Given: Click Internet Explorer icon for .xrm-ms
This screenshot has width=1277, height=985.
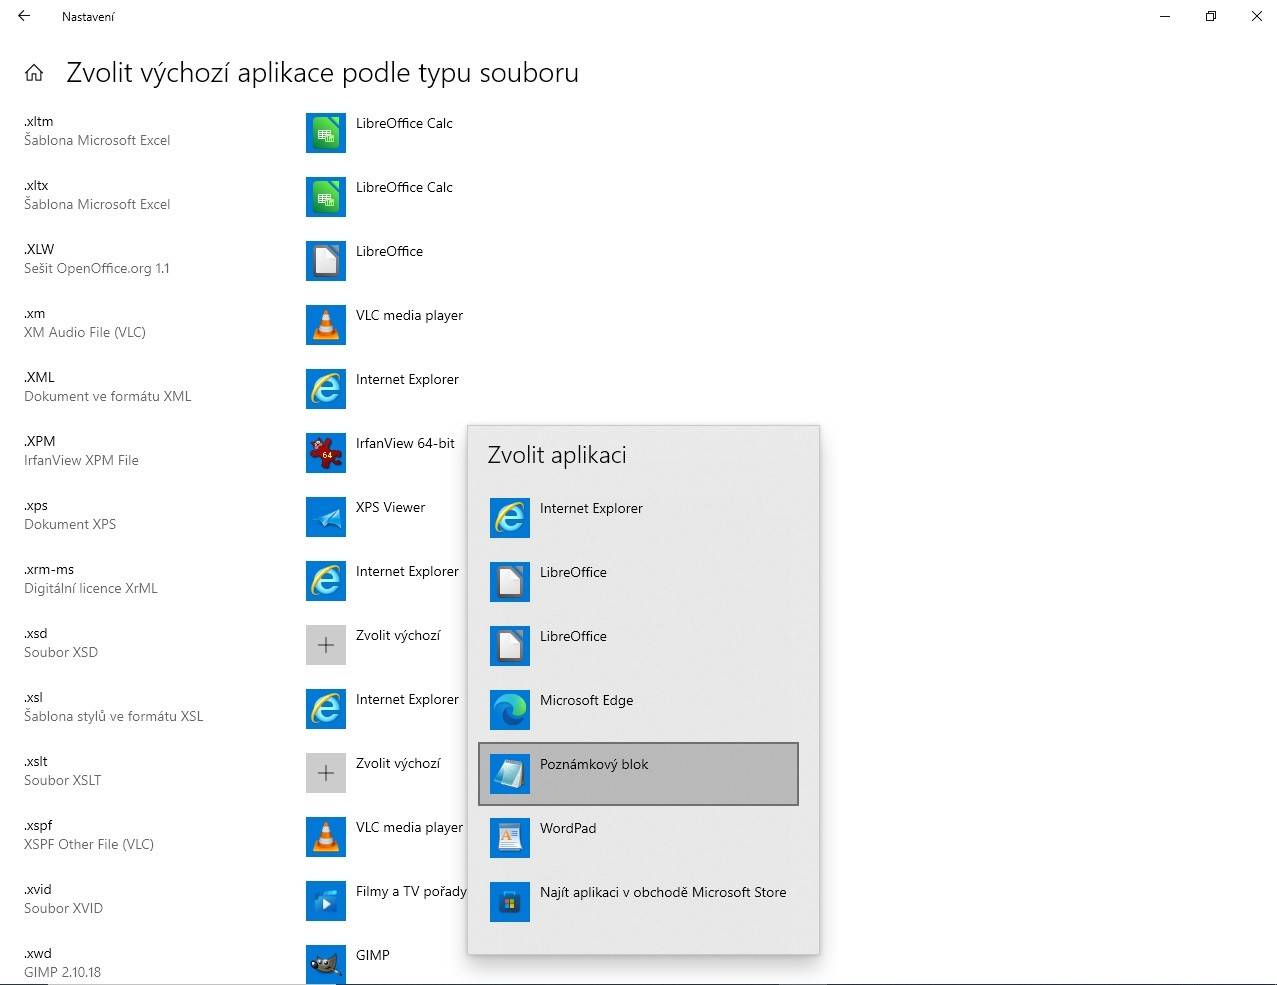Looking at the screenshot, I should pos(326,581).
